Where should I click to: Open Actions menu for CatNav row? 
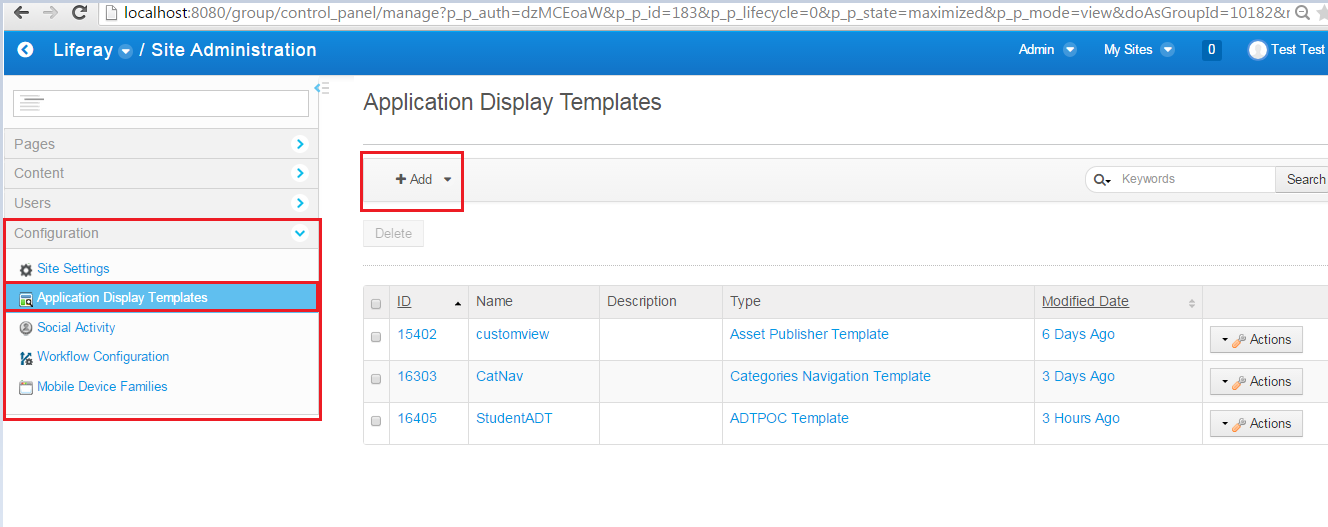[1256, 382]
